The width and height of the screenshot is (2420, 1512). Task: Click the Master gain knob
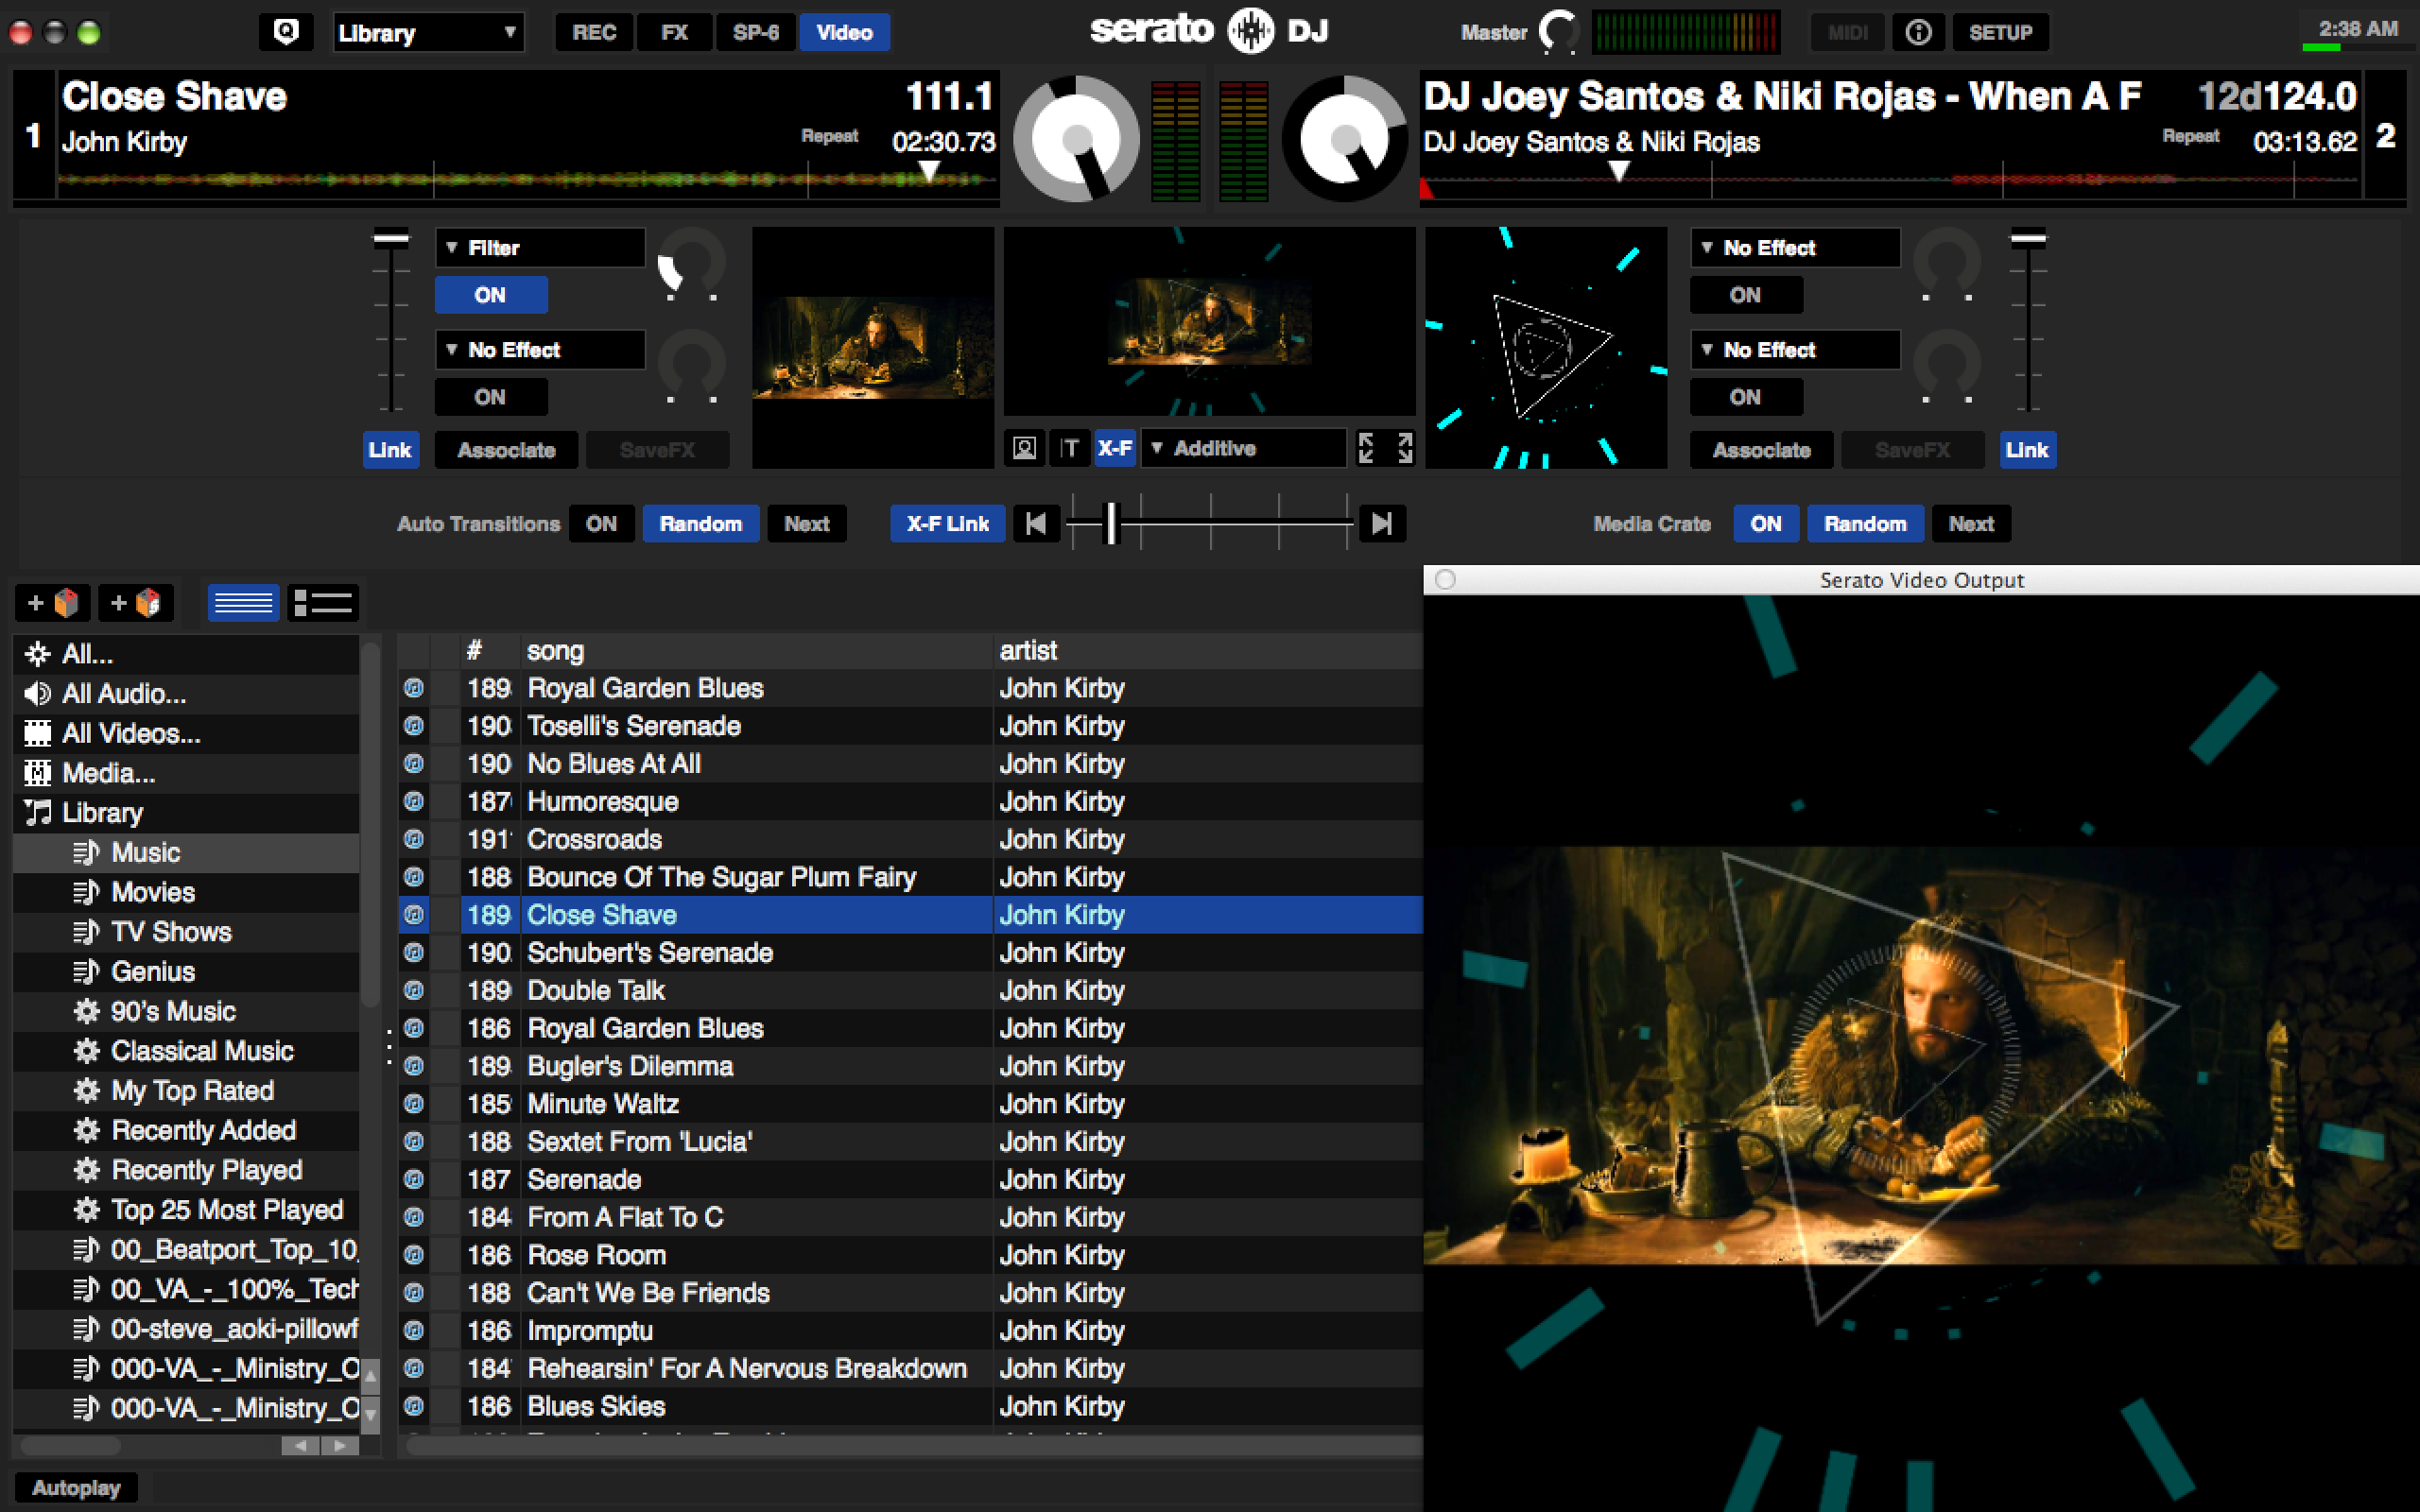[x=1558, y=32]
